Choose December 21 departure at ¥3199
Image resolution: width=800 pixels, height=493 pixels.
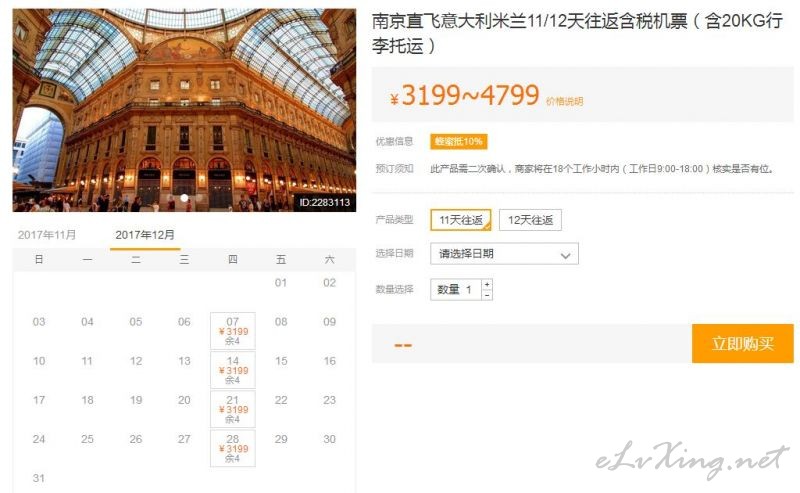pyautogui.click(x=232, y=409)
